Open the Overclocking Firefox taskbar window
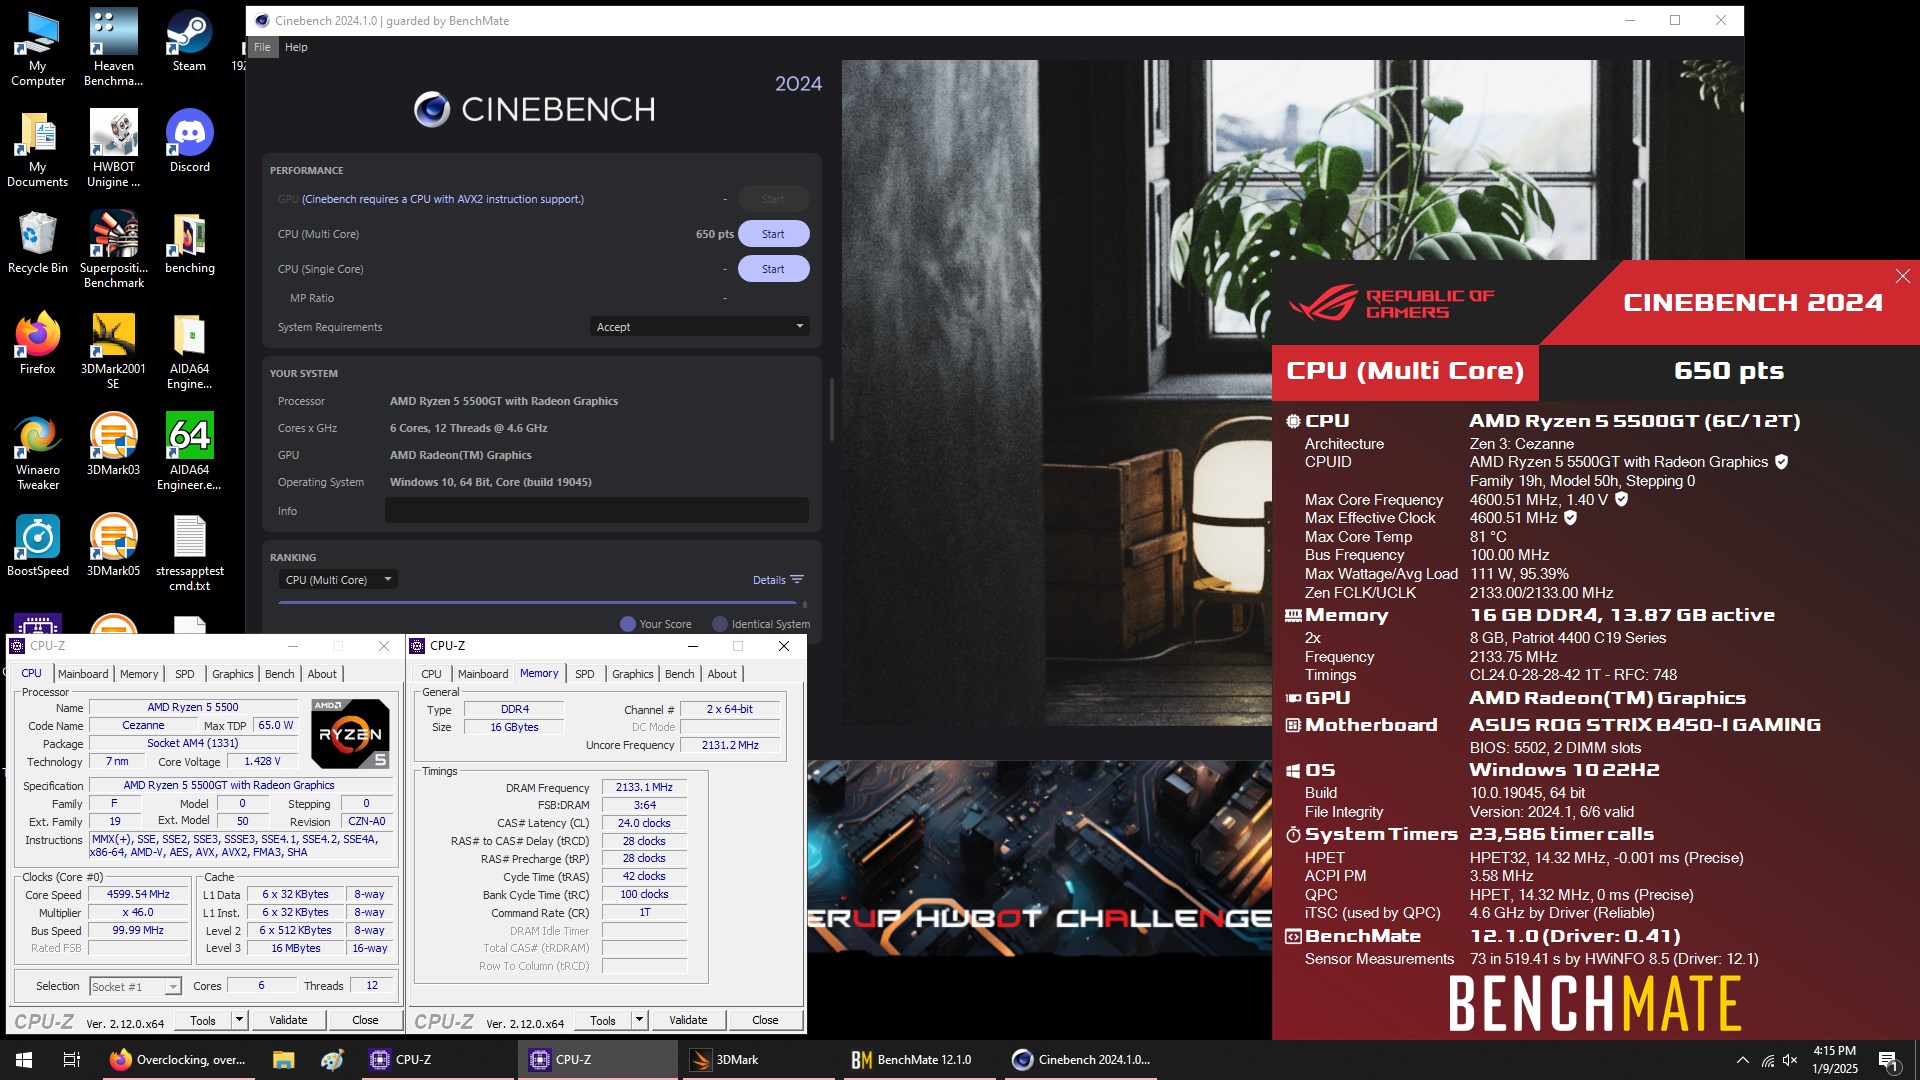Viewport: 1920px width, 1080px height. tap(179, 1060)
